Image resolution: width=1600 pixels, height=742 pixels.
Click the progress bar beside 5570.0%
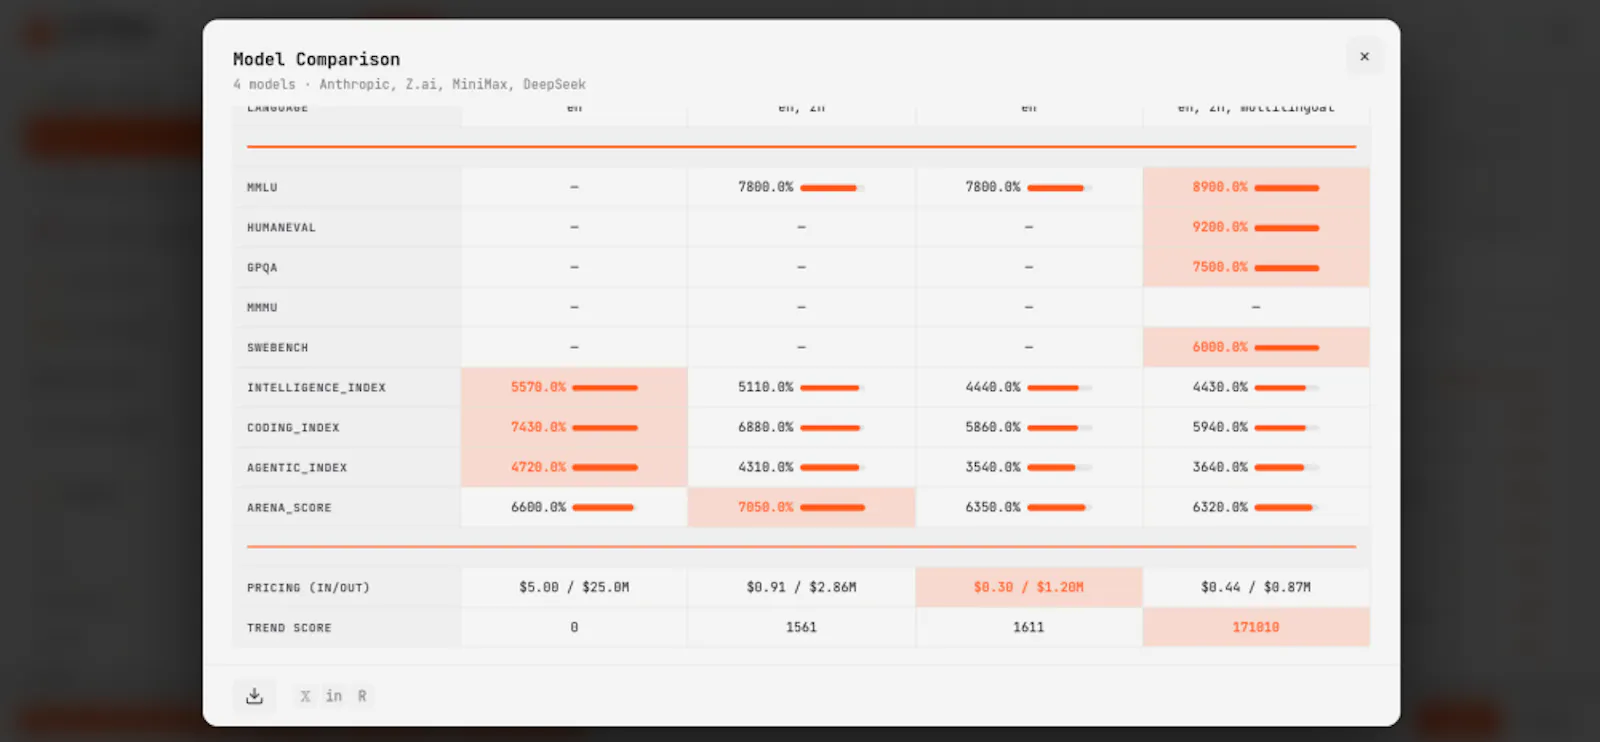point(605,387)
